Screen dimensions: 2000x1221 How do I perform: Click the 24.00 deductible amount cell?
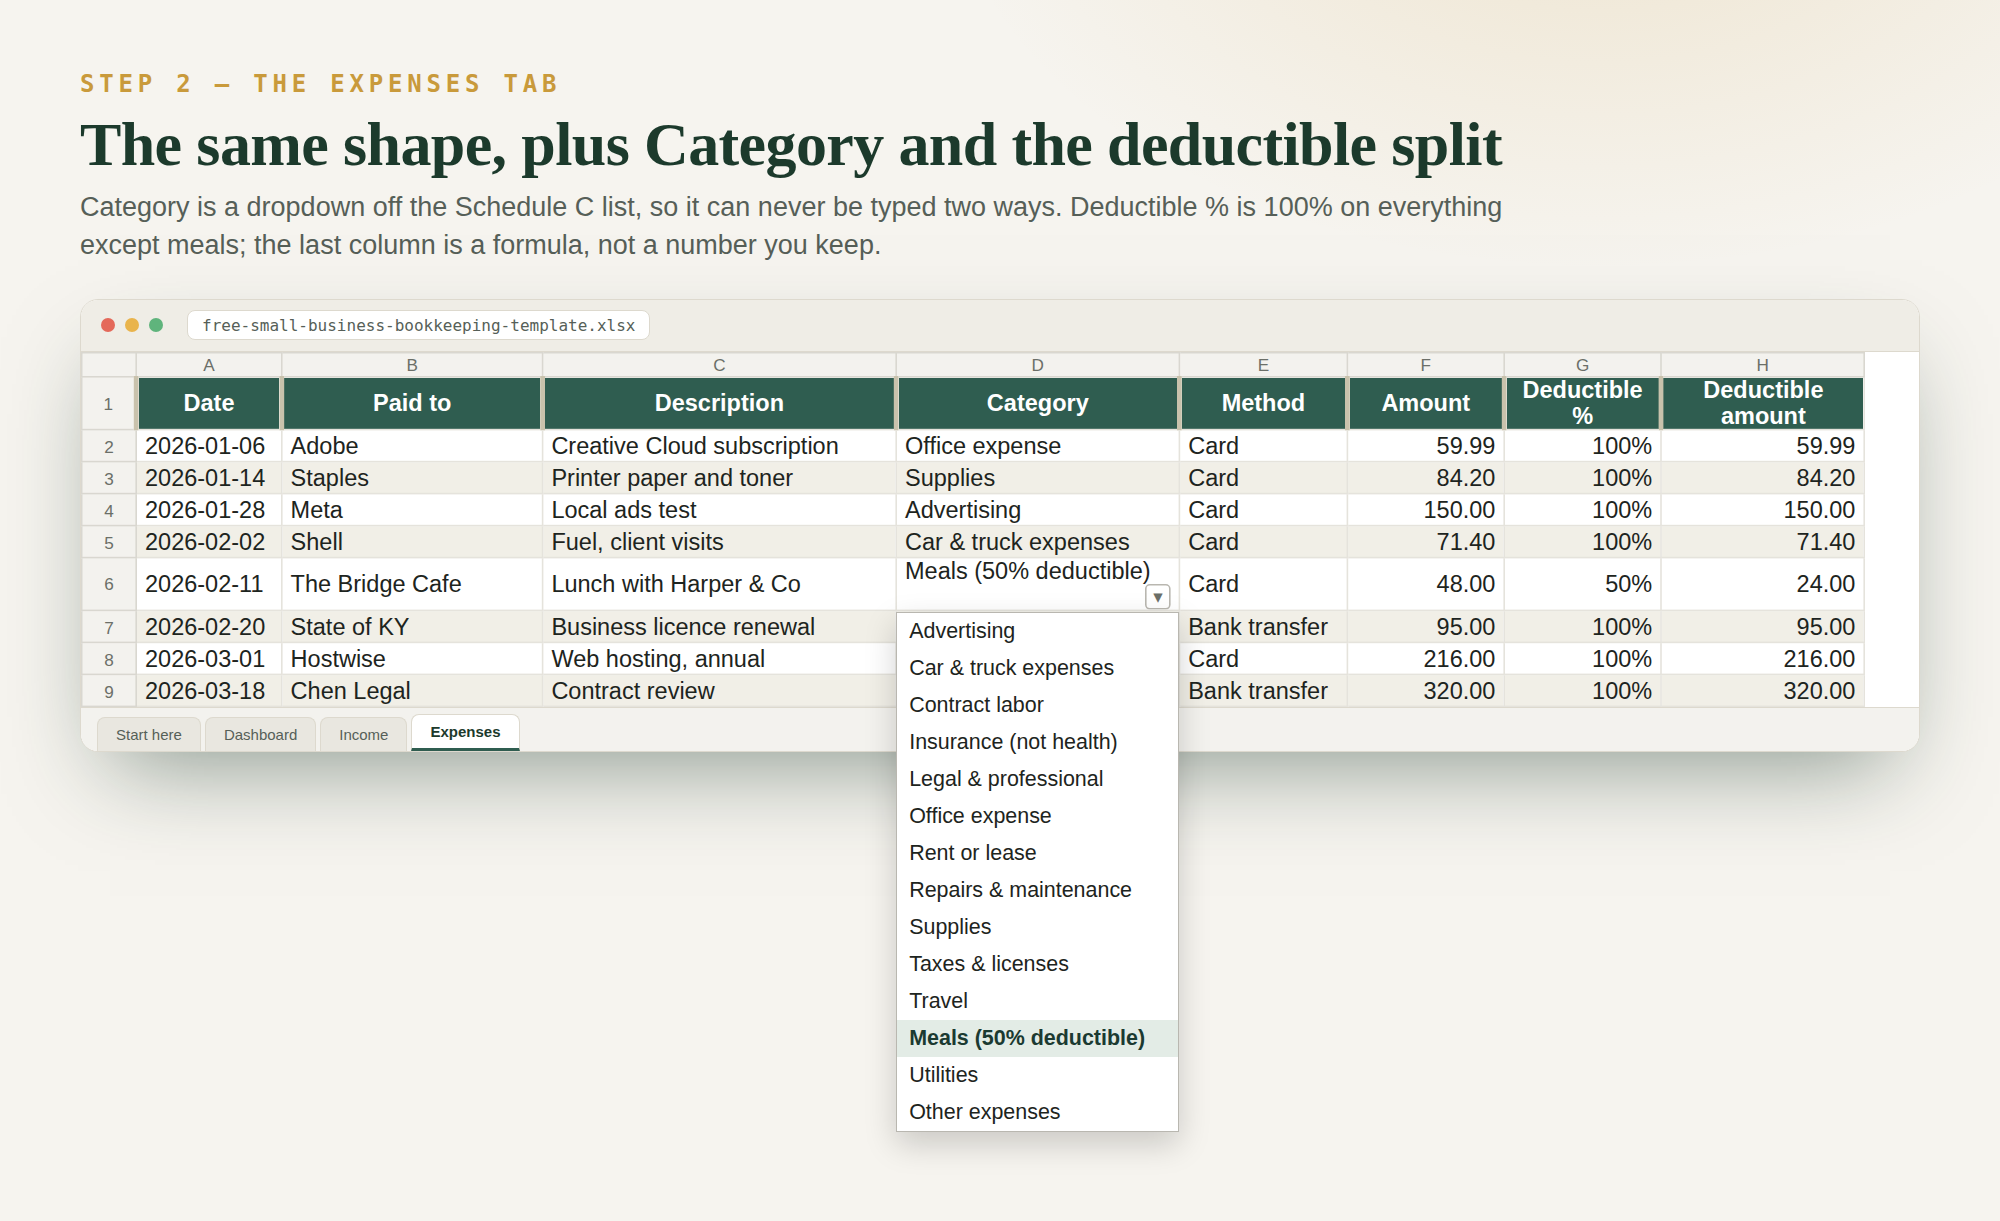[x=1762, y=584]
